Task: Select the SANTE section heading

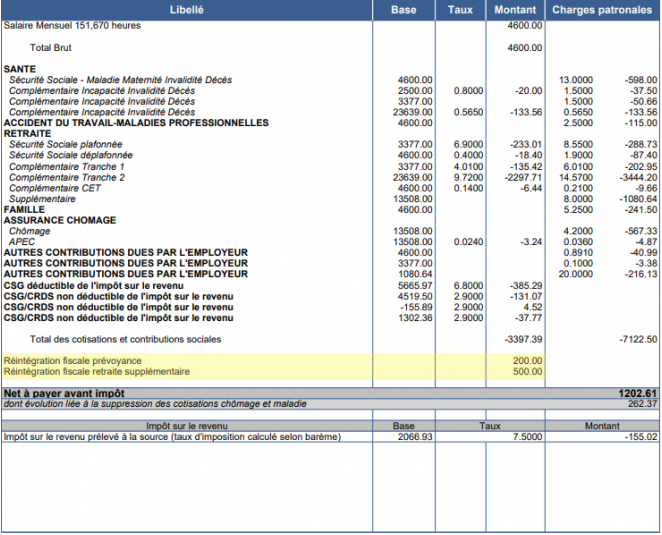Action: pos(20,69)
